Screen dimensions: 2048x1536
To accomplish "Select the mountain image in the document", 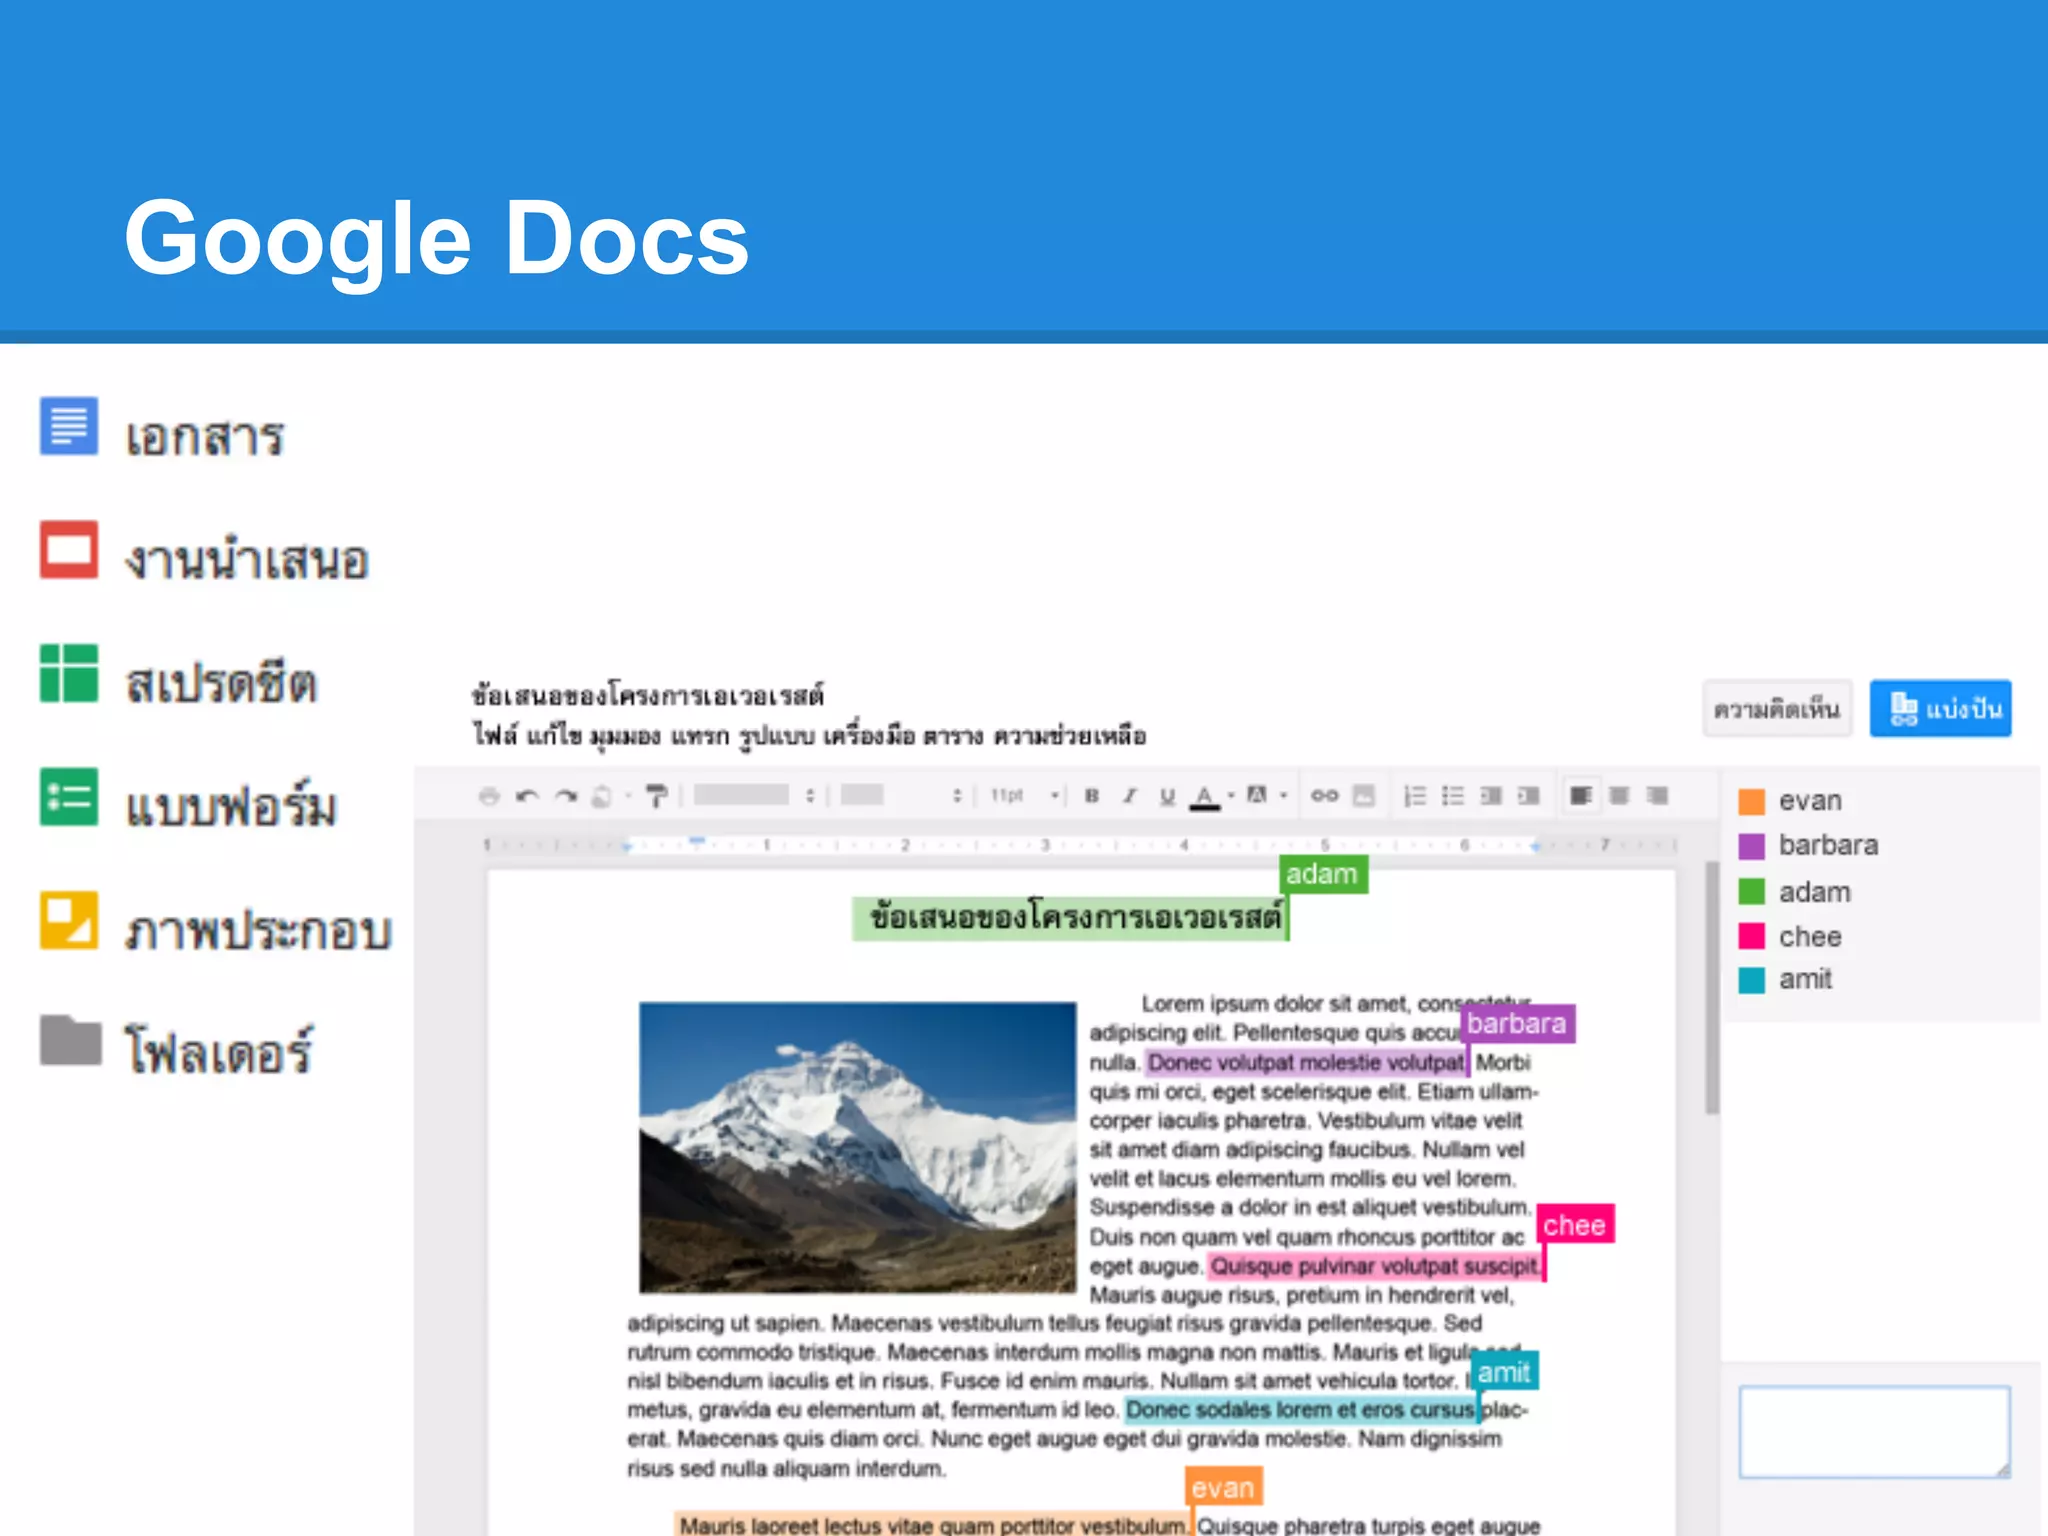I will pyautogui.click(x=858, y=1147).
